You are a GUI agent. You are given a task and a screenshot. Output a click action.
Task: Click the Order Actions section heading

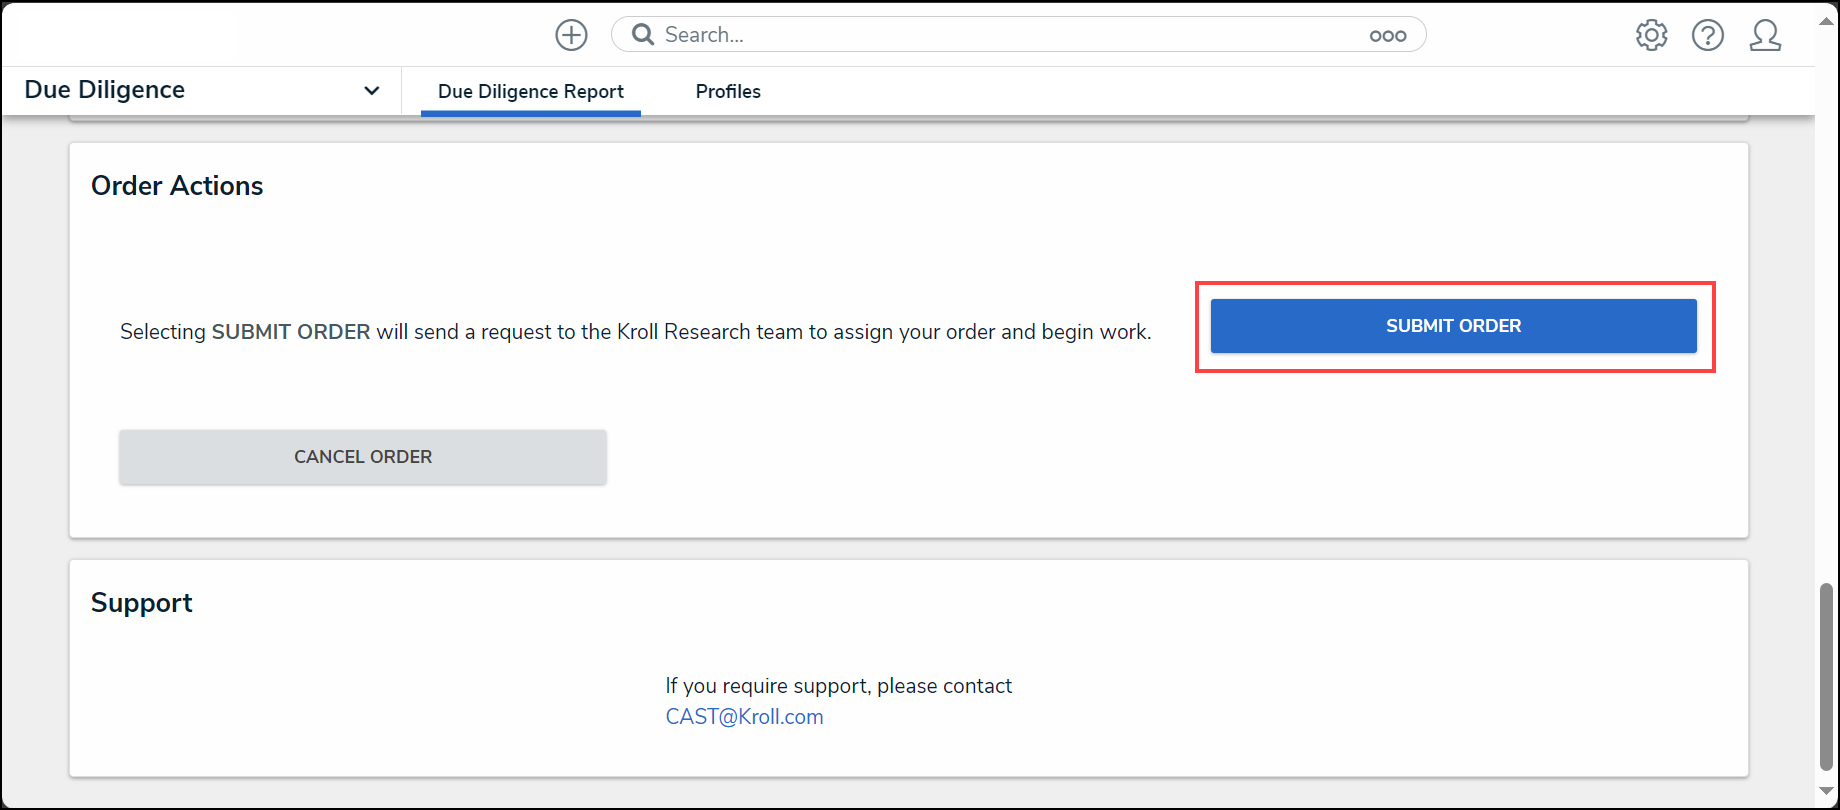click(x=177, y=186)
